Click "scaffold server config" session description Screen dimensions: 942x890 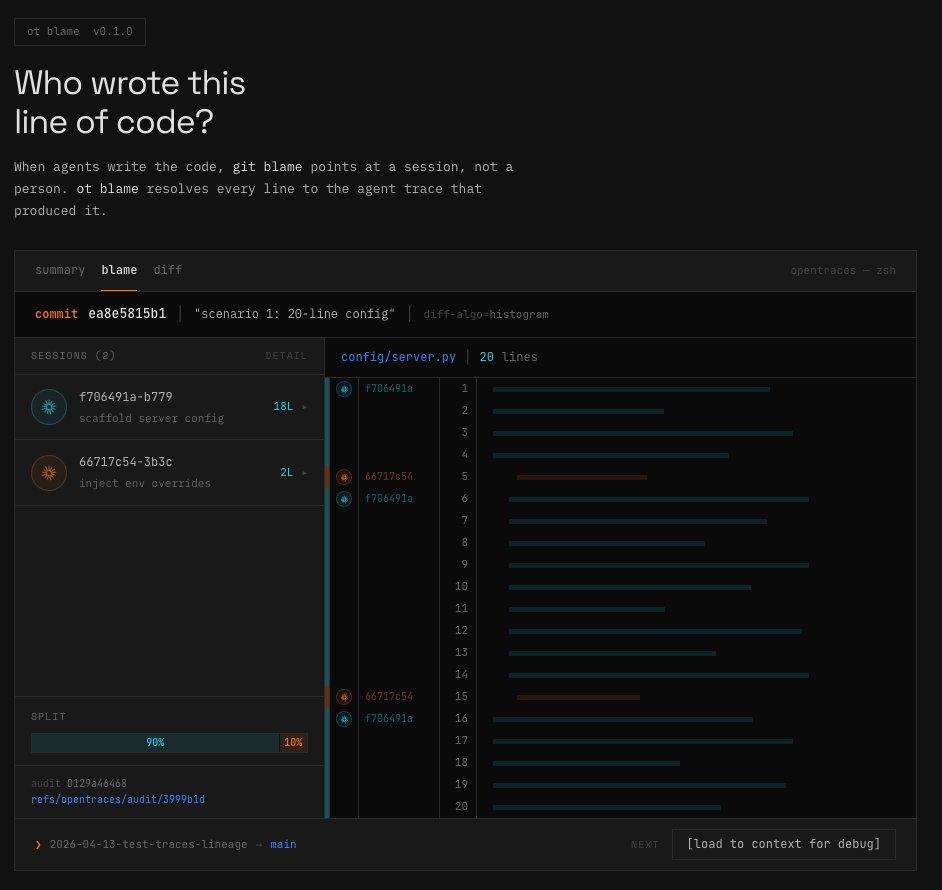click(151, 418)
